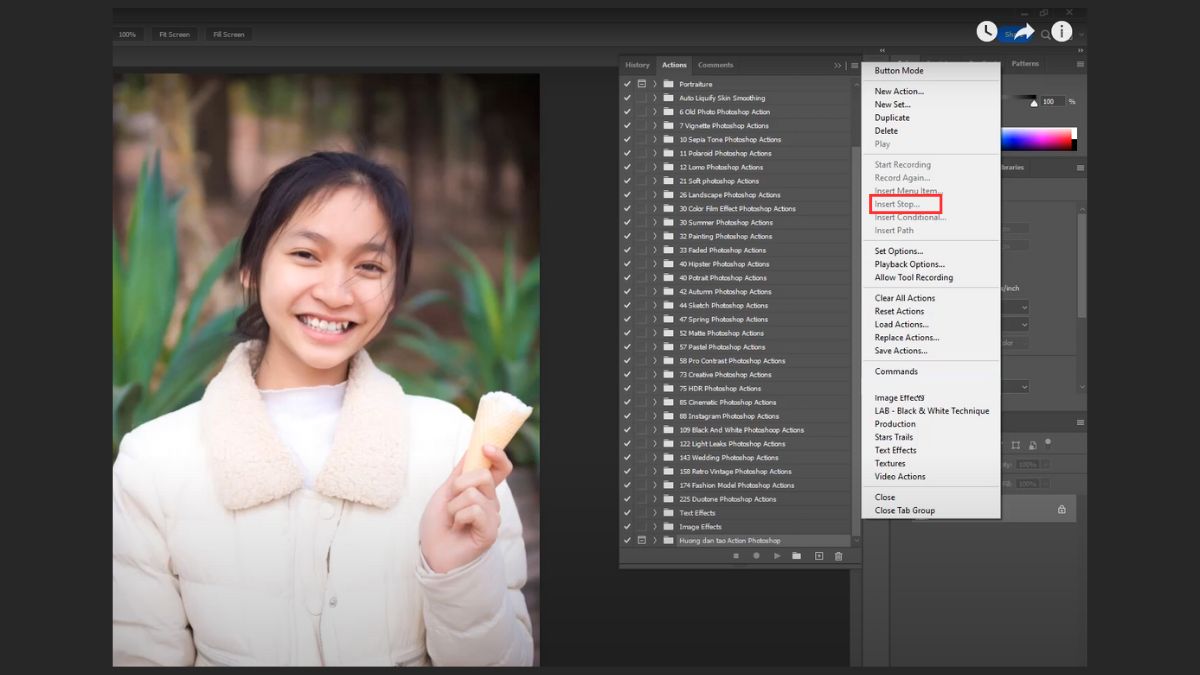1200x675 pixels.
Task: Expand 6 Old Photo Photoshop Action set
Action: 655,112
